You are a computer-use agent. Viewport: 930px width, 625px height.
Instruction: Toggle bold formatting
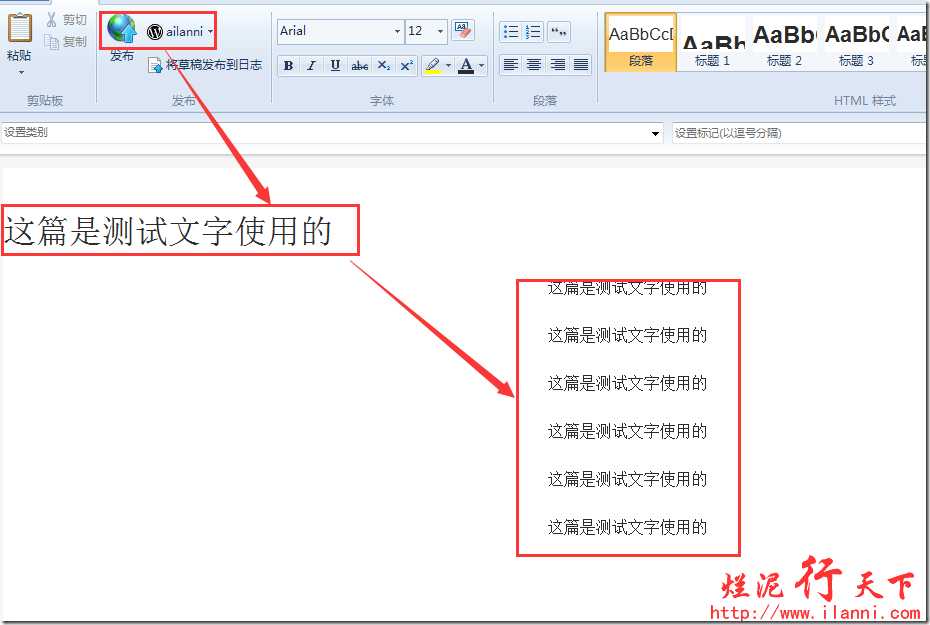[288, 65]
